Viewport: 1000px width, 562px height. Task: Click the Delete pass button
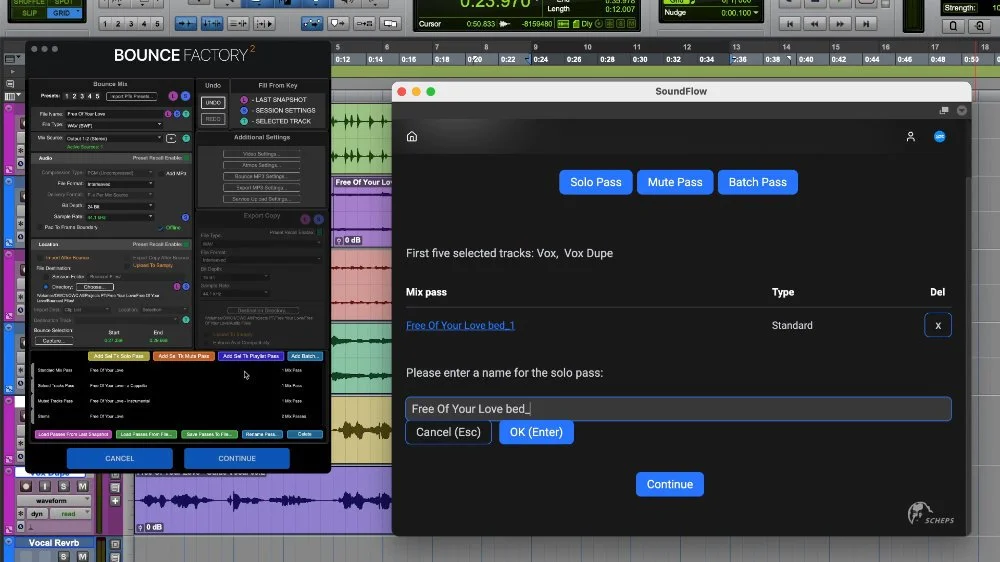305,434
